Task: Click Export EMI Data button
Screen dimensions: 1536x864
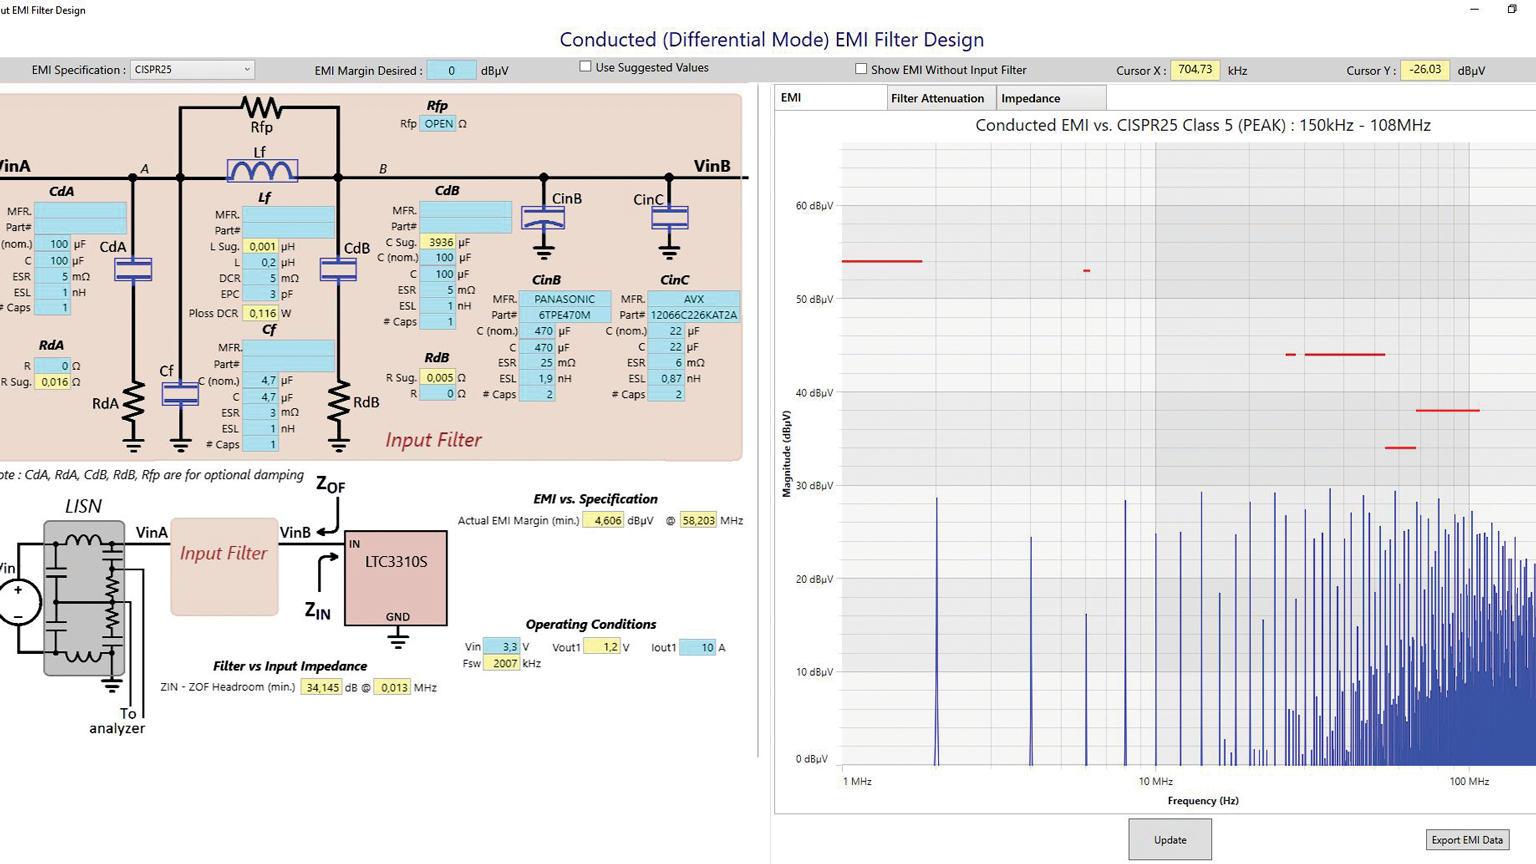Action: coord(1466,840)
